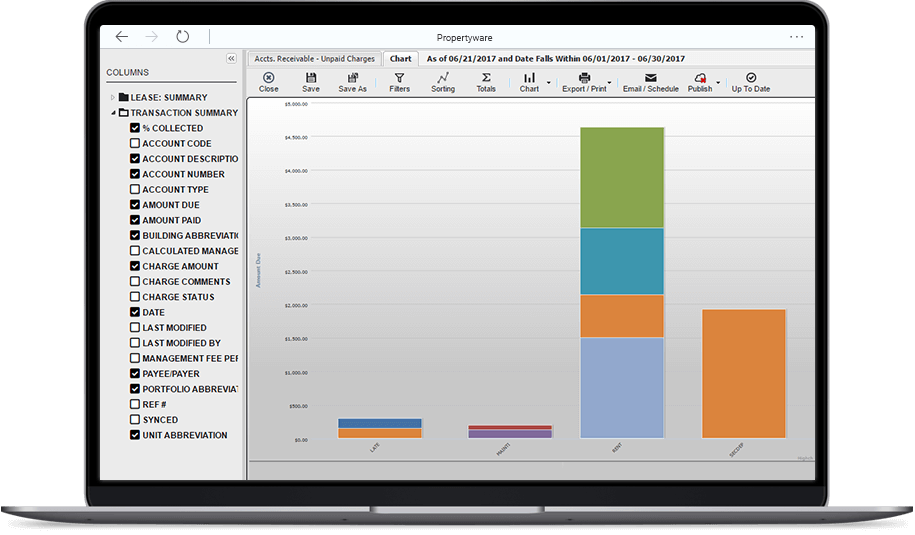Select the Chart tab
This screenshot has height=535, width=915.
click(x=400, y=58)
